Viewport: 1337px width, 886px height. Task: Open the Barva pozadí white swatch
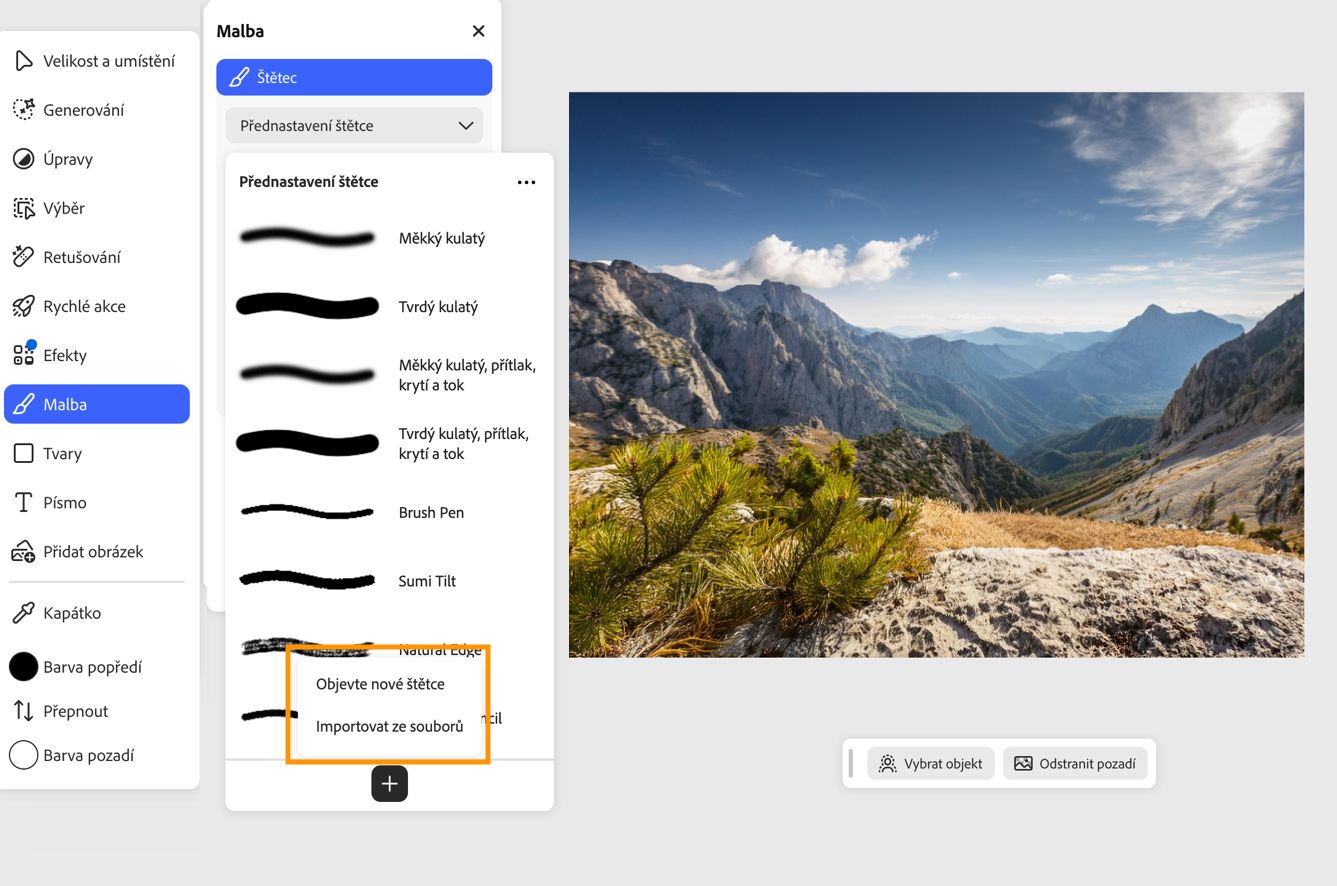click(x=23, y=755)
